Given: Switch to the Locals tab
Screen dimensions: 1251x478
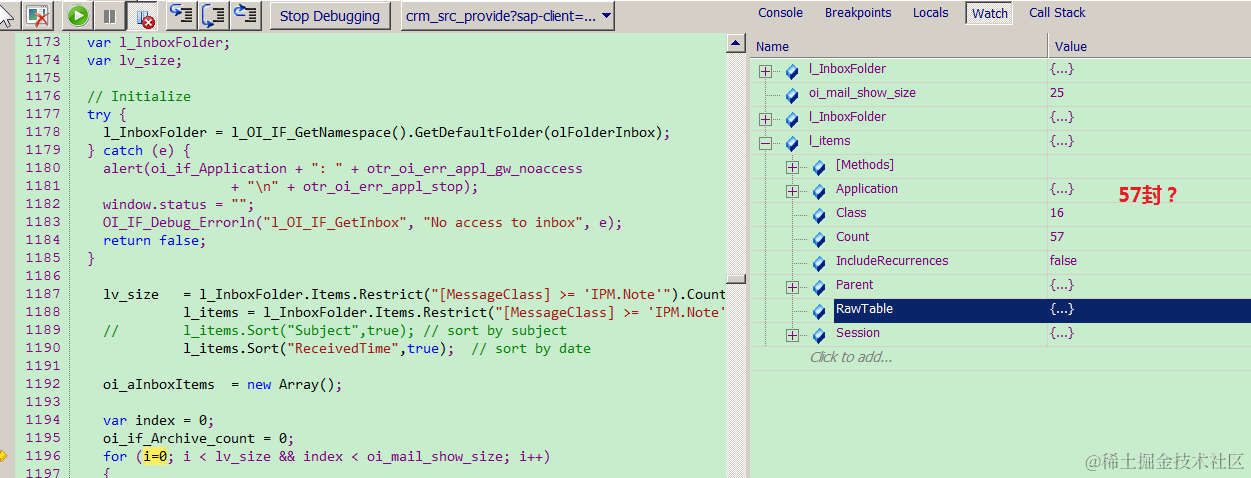Looking at the screenshot, I should coord(930,13).
